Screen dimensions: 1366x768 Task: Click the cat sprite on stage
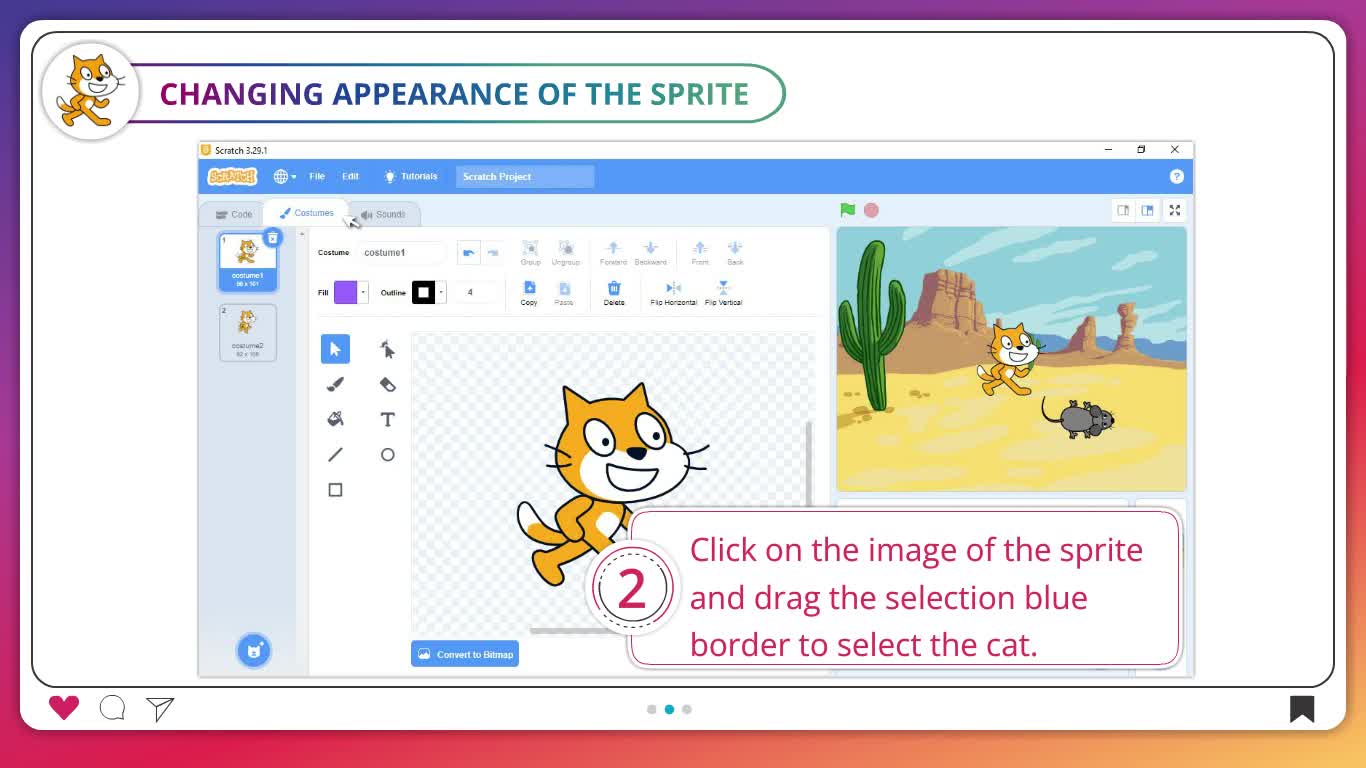tap(1011, 358)
